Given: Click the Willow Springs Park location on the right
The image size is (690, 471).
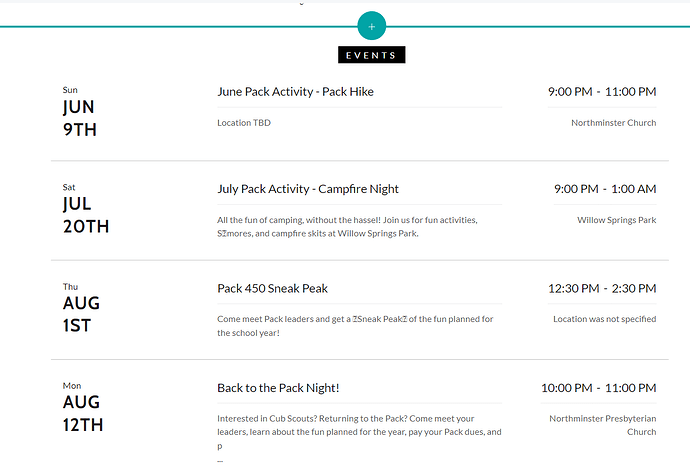Looking at the screenshot, I should (x=617, y=220).
